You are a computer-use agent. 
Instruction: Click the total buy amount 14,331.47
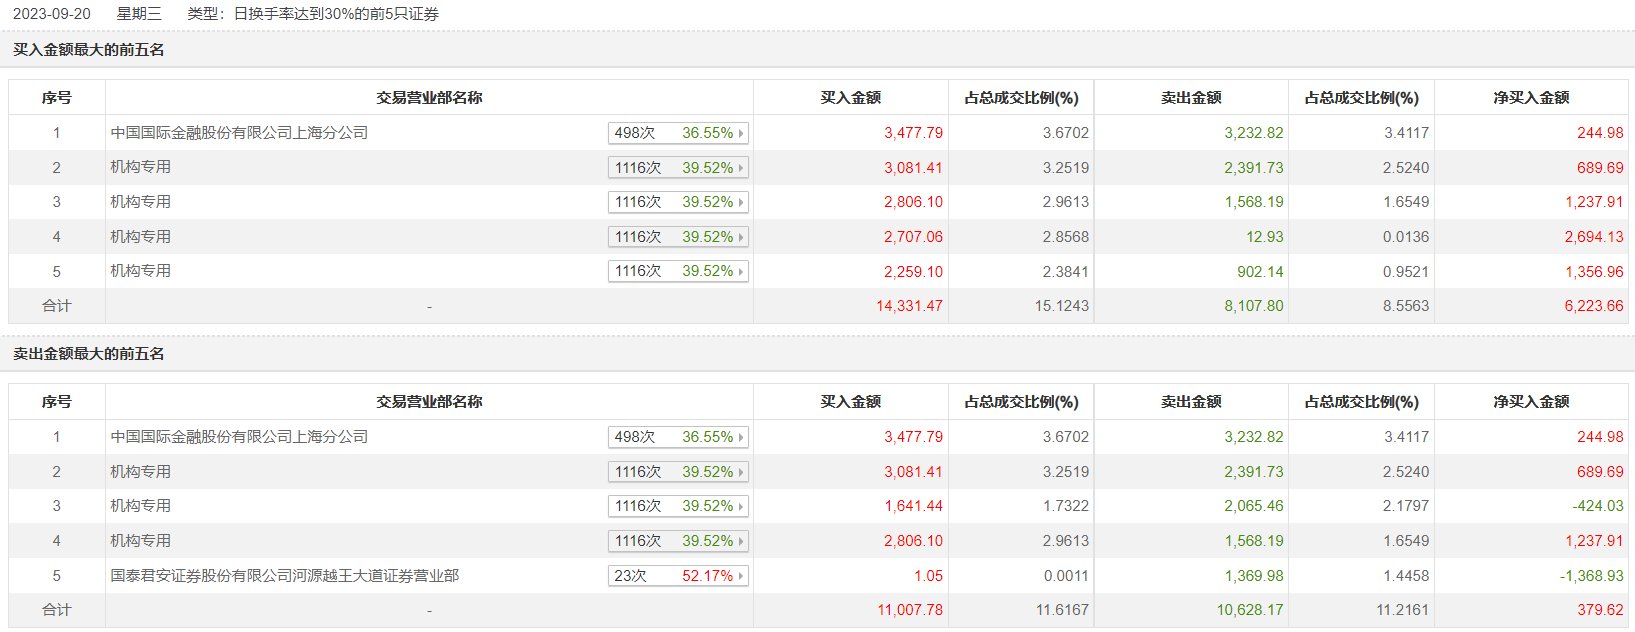click(909, 306)
